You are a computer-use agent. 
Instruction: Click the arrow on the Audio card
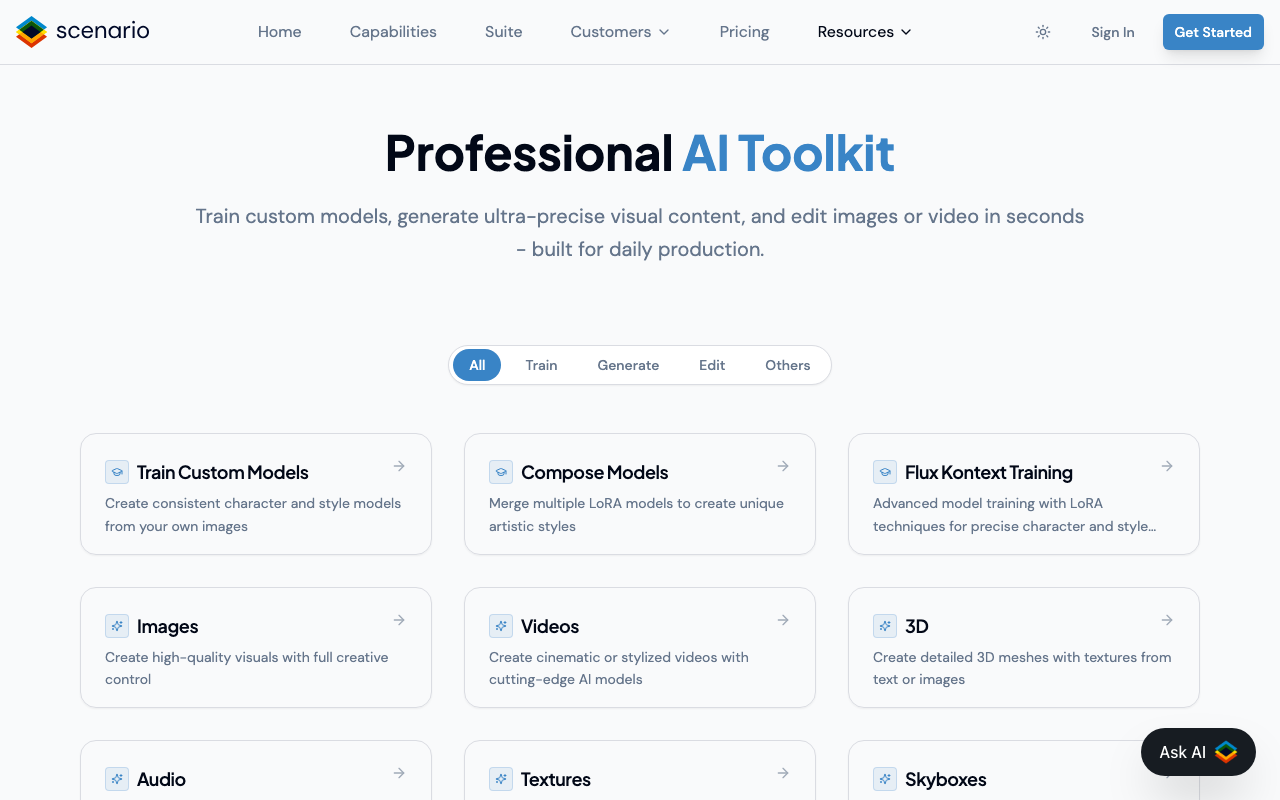click(399, 773)
